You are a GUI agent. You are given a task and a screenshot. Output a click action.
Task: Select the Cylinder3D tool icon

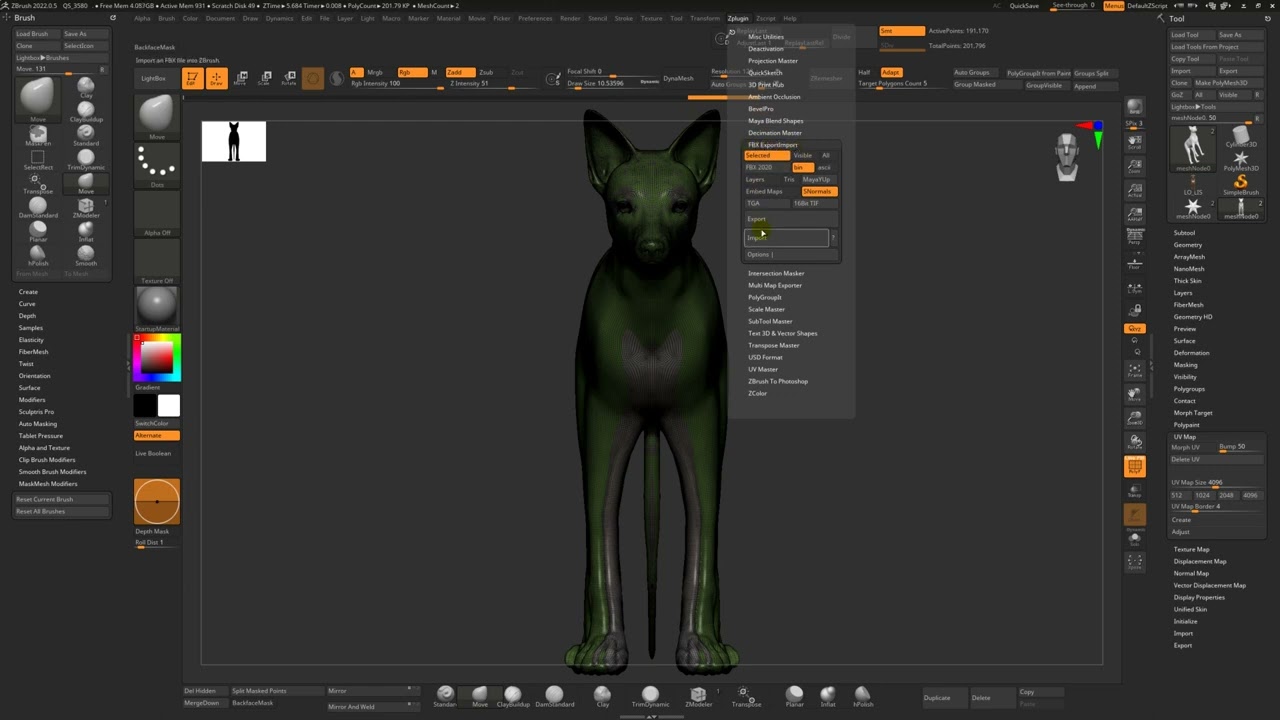point(1241,136)
